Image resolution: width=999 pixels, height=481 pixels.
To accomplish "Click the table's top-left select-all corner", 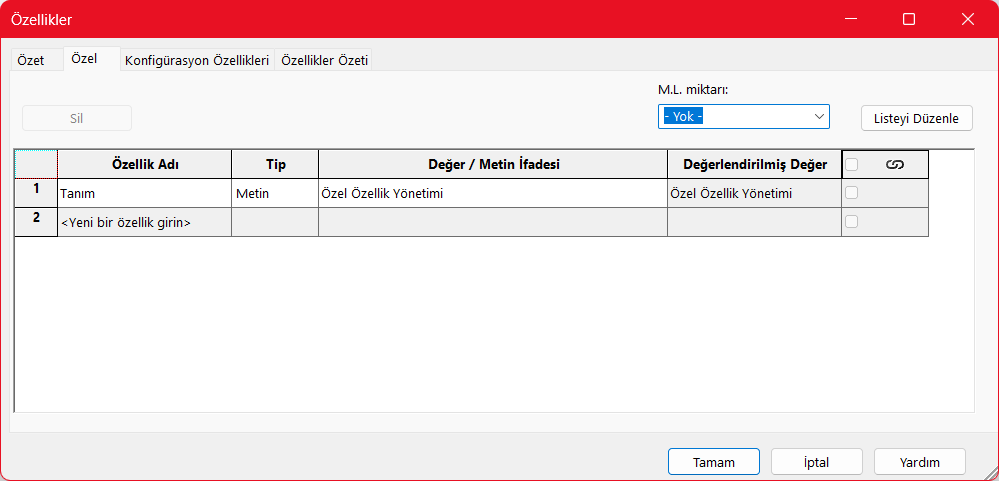I will 36,164.
